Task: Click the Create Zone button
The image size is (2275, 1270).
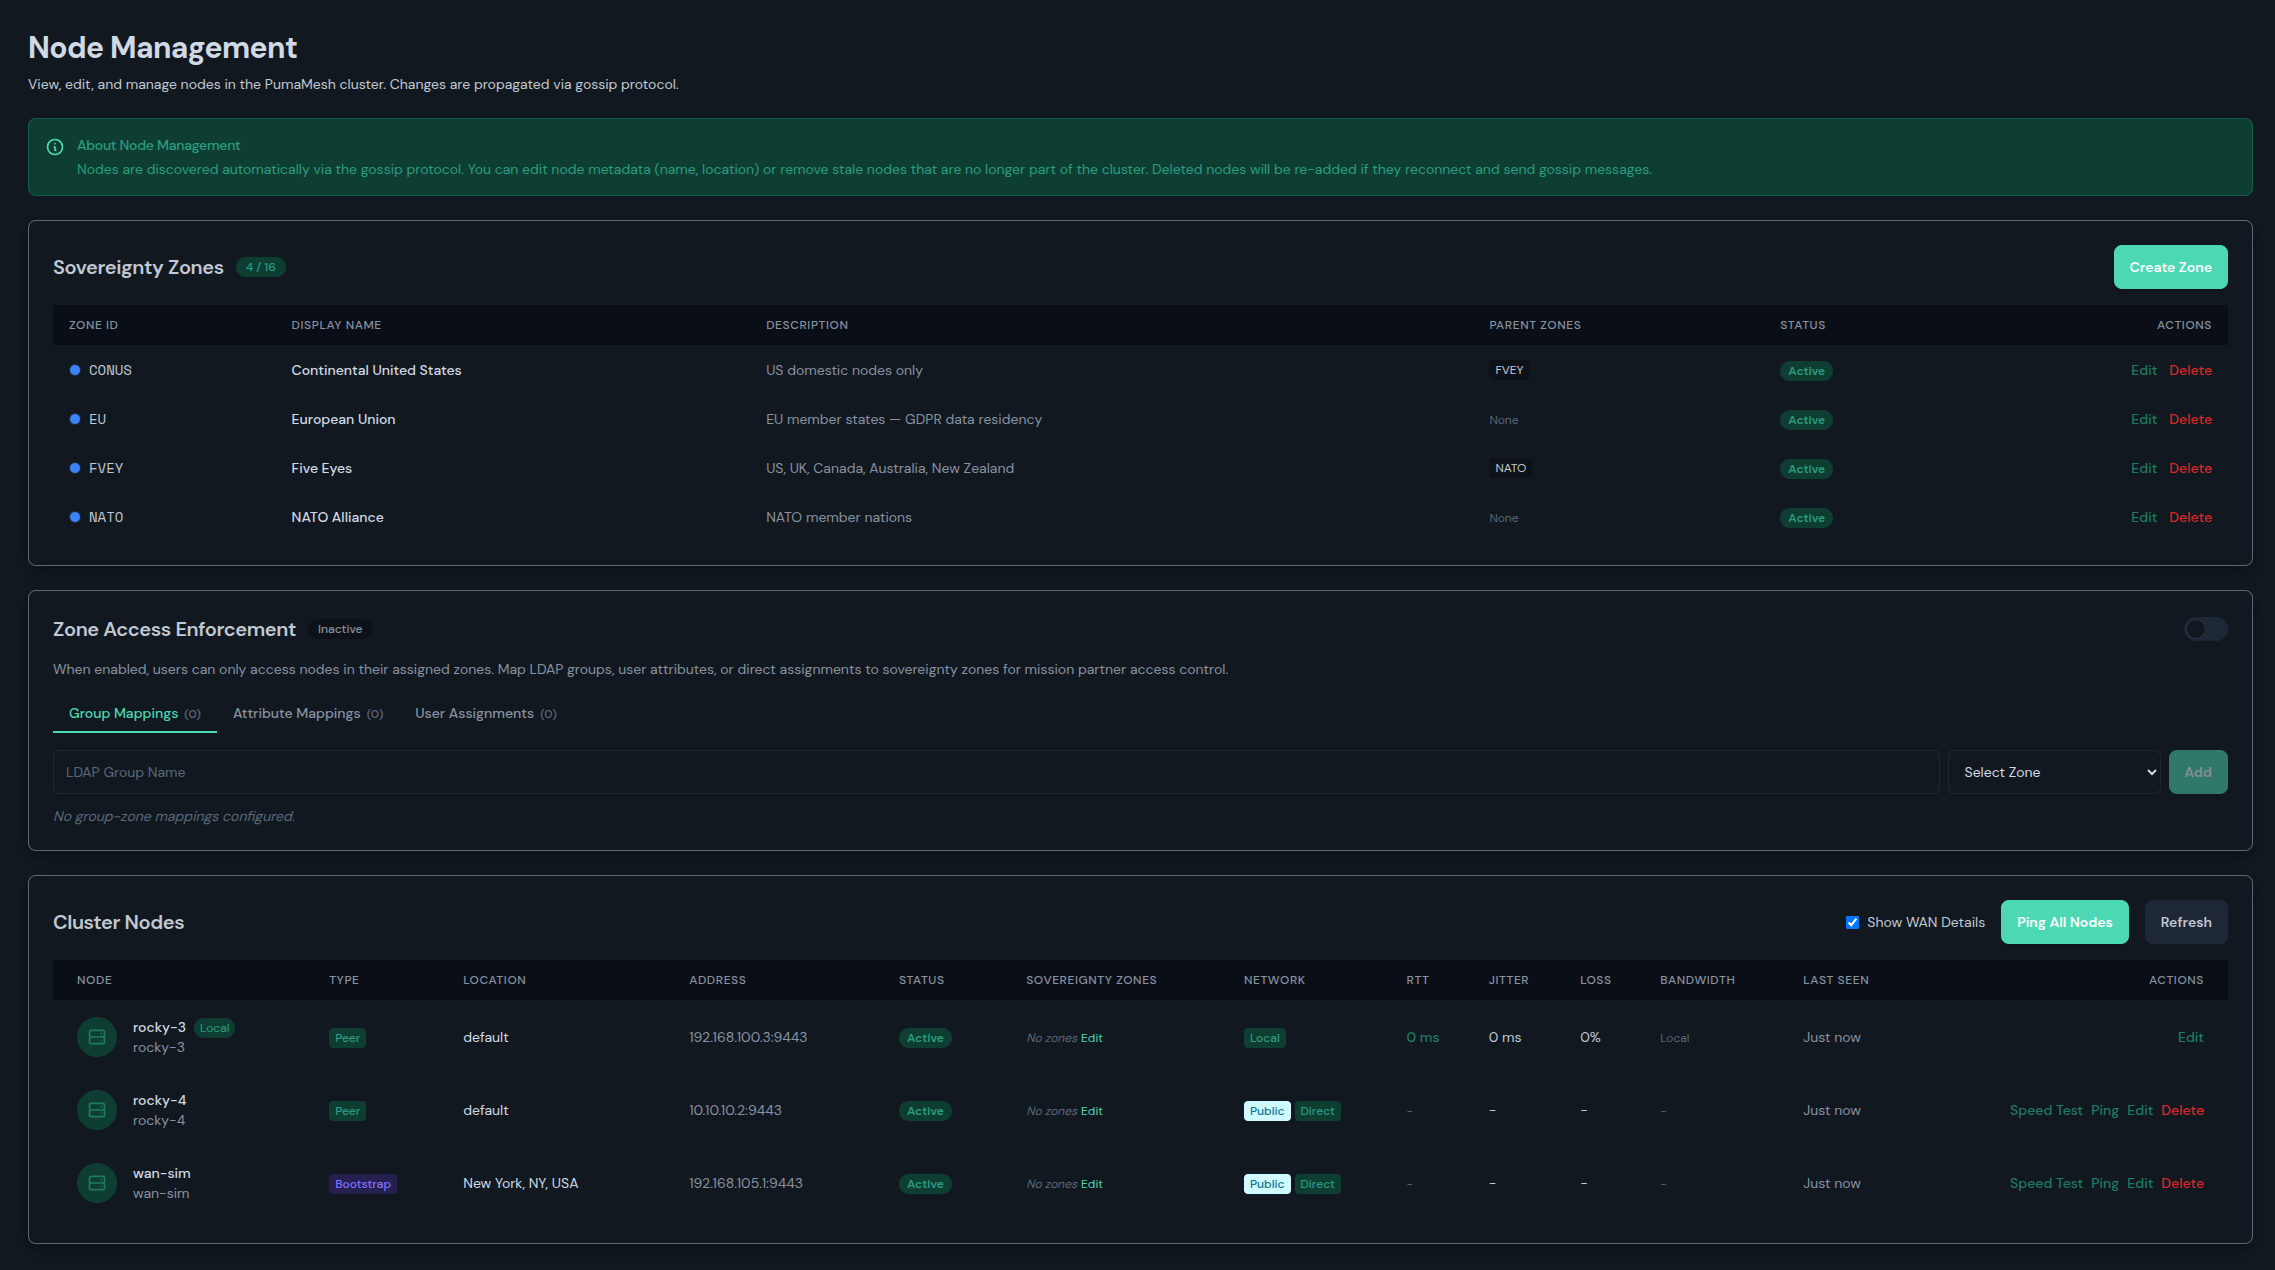Action: [x=2170, y=267]
